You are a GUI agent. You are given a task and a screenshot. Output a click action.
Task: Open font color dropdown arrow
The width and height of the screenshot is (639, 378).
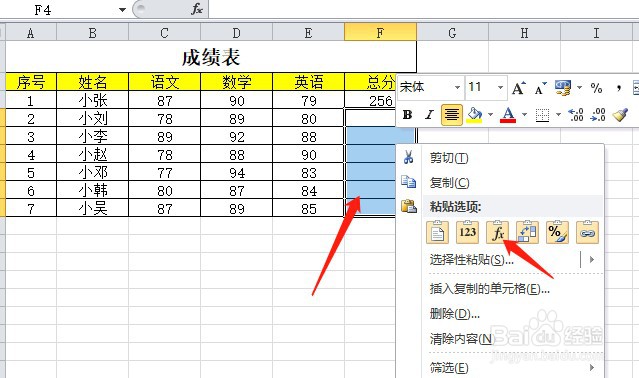coord(525,115)
